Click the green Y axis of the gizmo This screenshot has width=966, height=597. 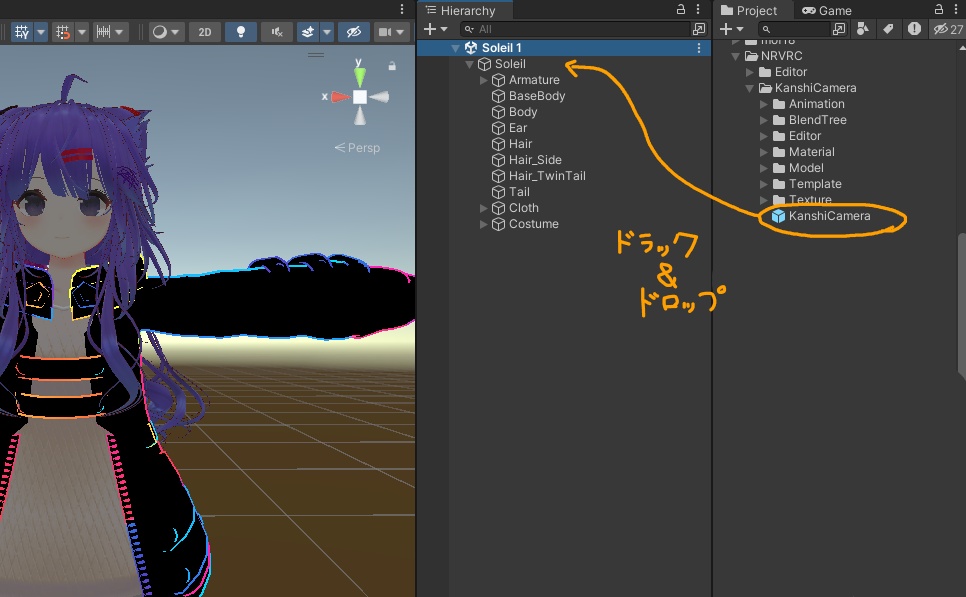click(360, 75)
